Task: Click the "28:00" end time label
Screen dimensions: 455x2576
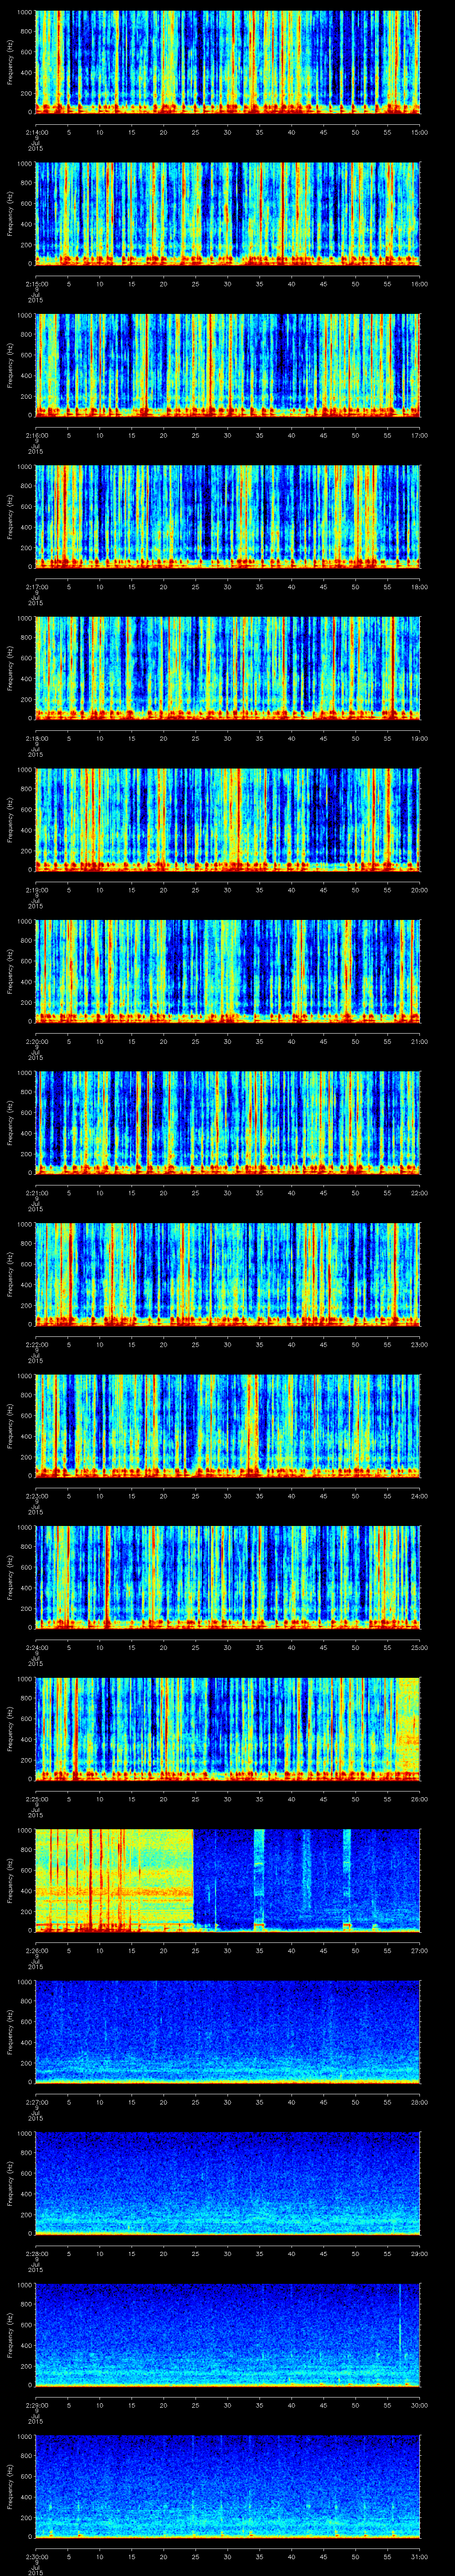Action: point(419,2101)
